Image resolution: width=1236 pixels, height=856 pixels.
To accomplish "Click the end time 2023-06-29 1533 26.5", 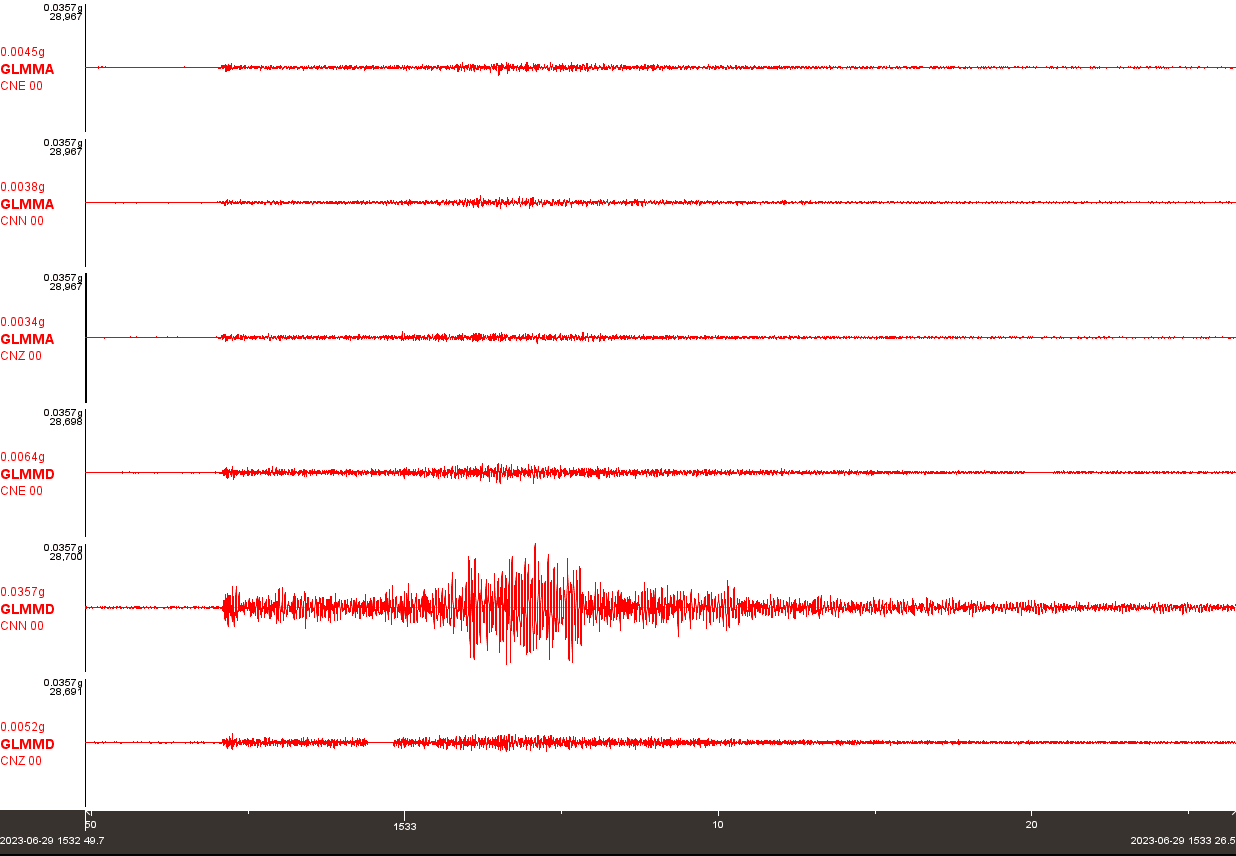I will pos(1183,840).
